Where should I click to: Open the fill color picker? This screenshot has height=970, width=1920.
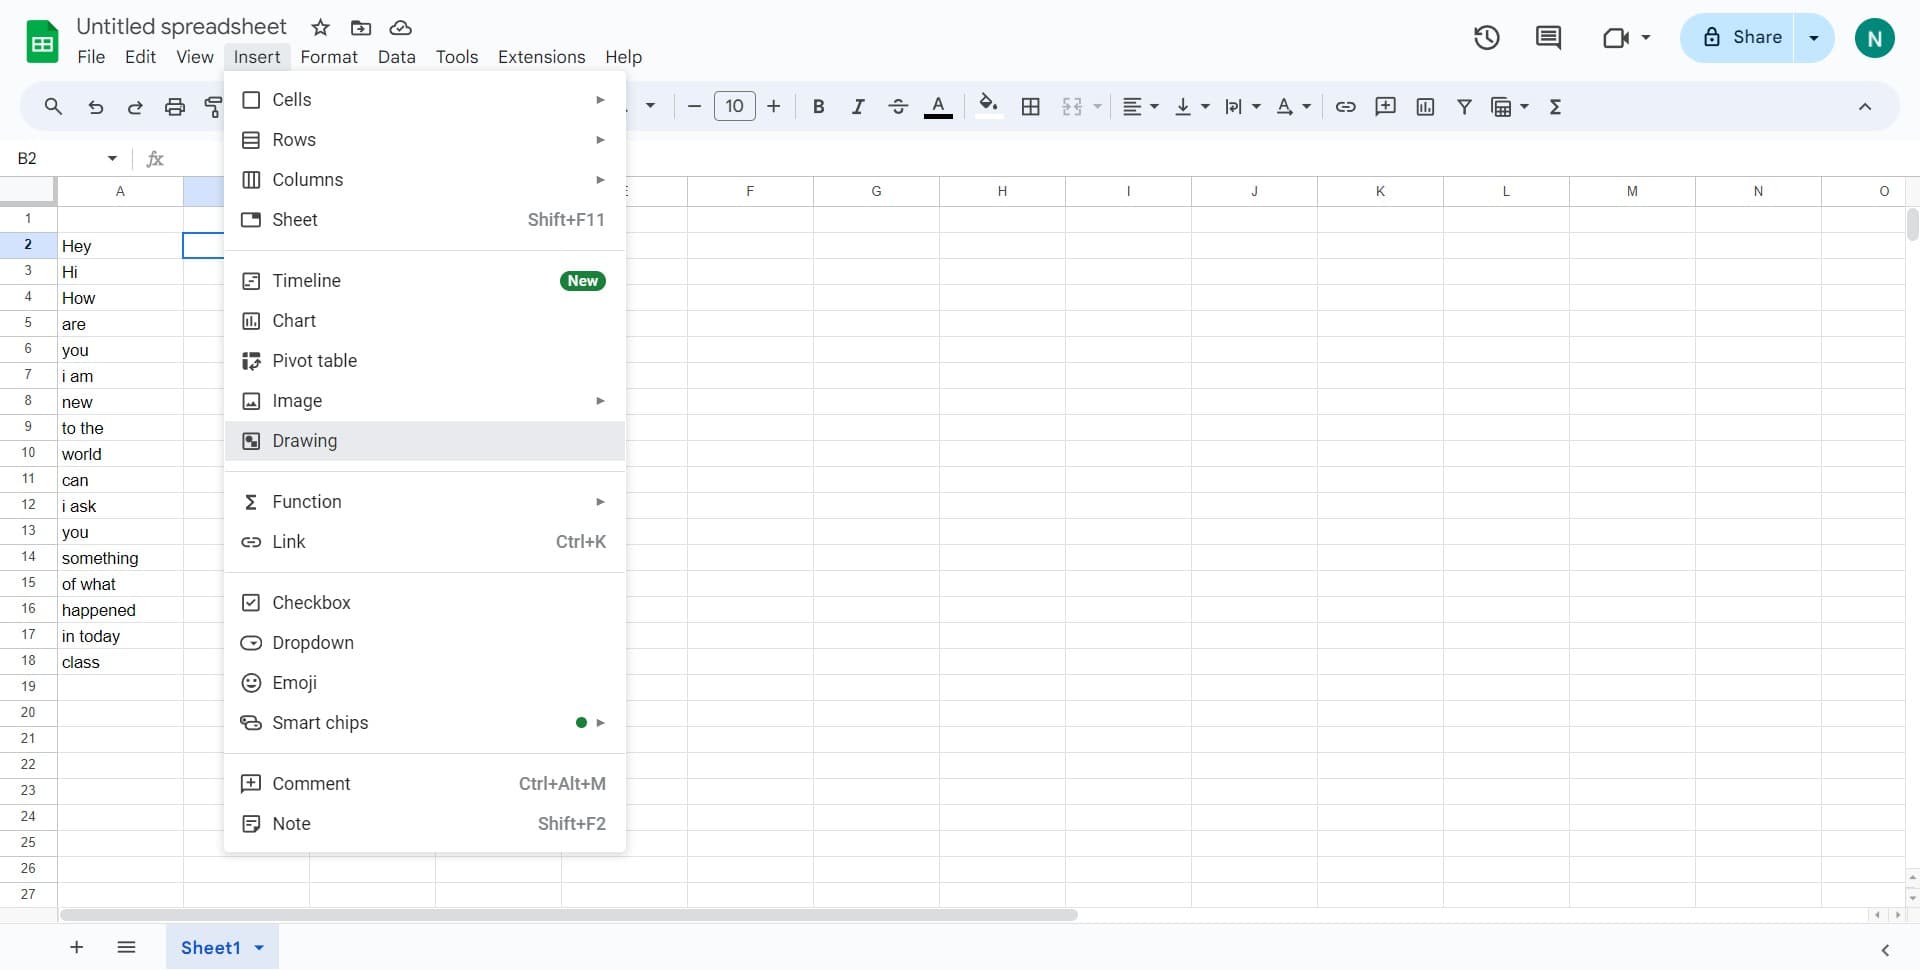pos(989,106)
